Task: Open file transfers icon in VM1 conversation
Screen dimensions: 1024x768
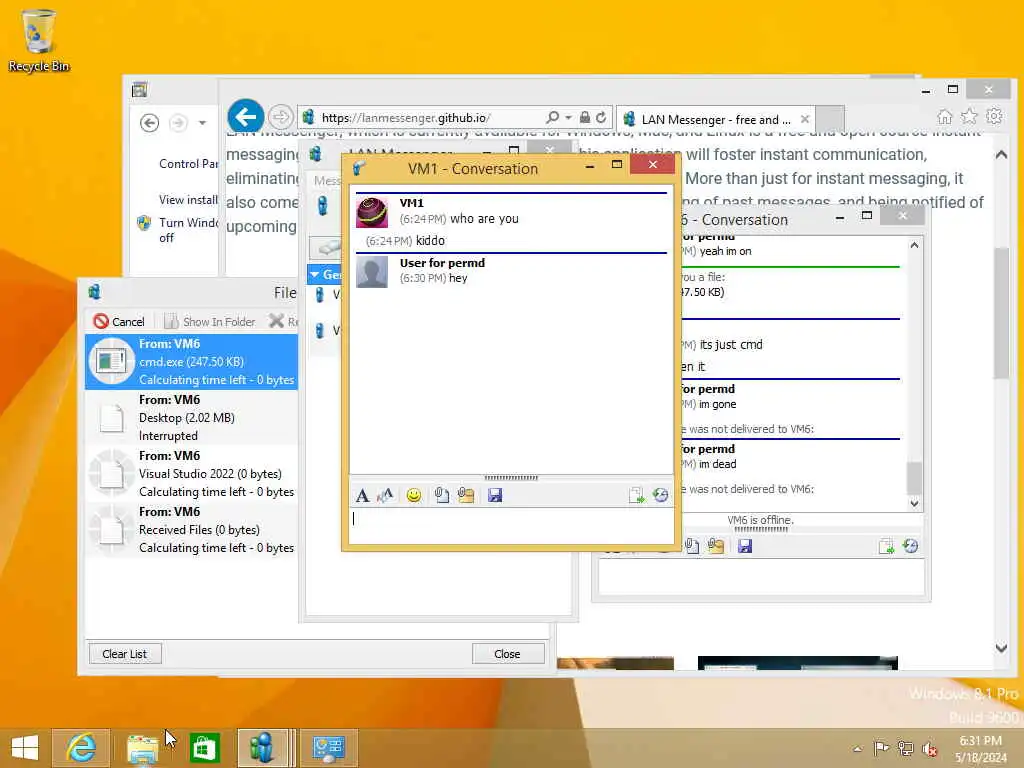Action: (x=636, y=496)
